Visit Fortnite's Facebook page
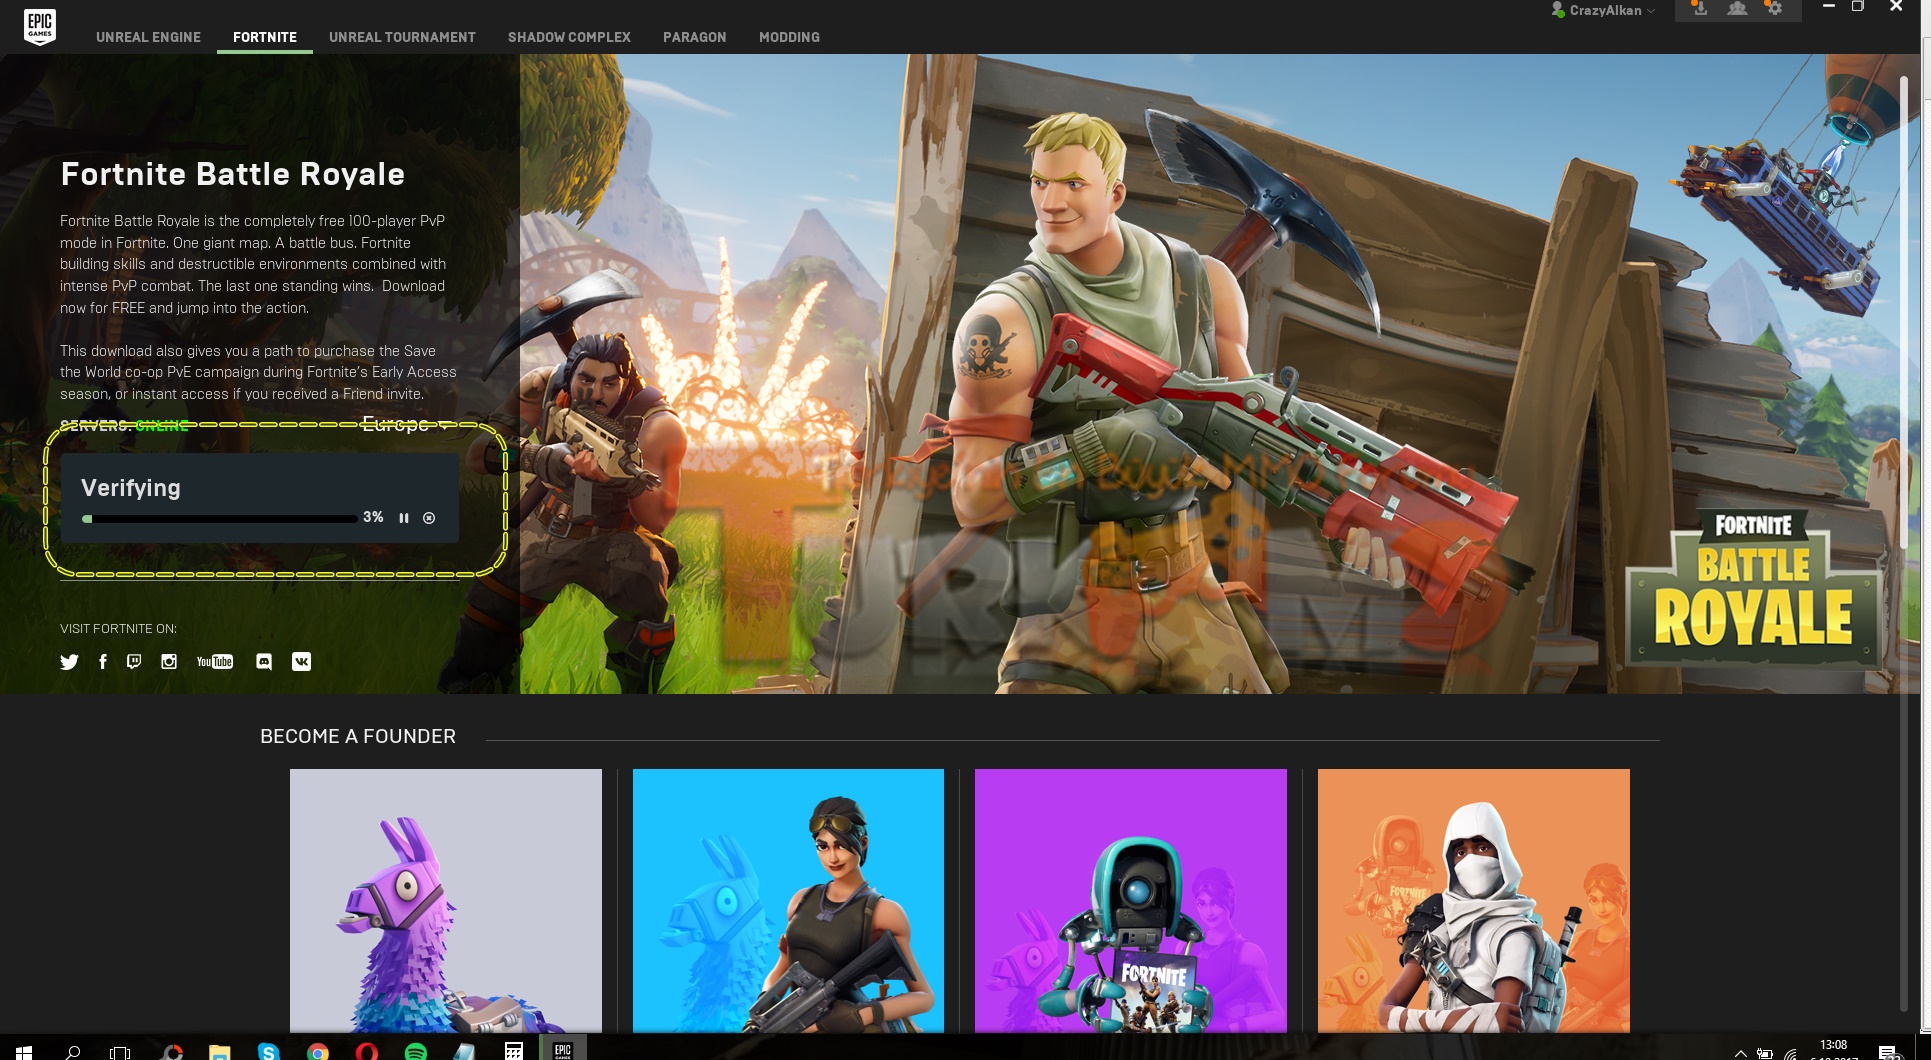 (x=103, y=662)
